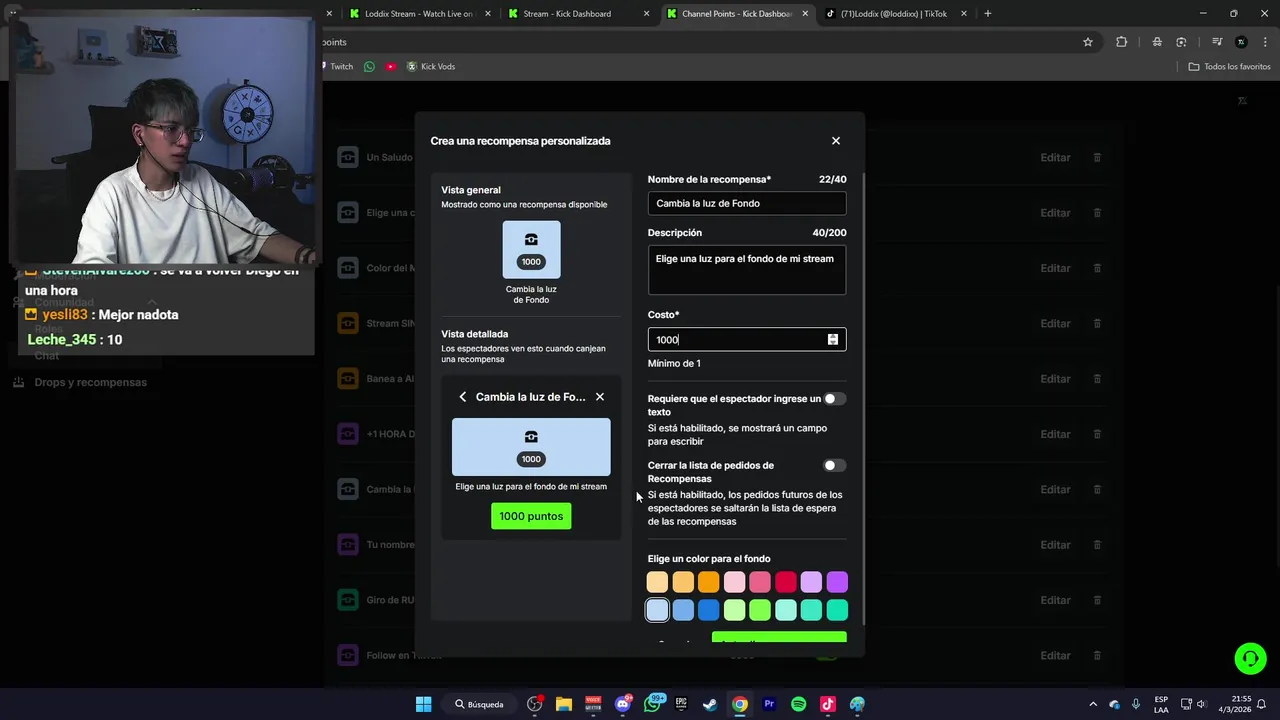
Task: Switch to Loddix TikTok tab
Action: pos(895,14)
